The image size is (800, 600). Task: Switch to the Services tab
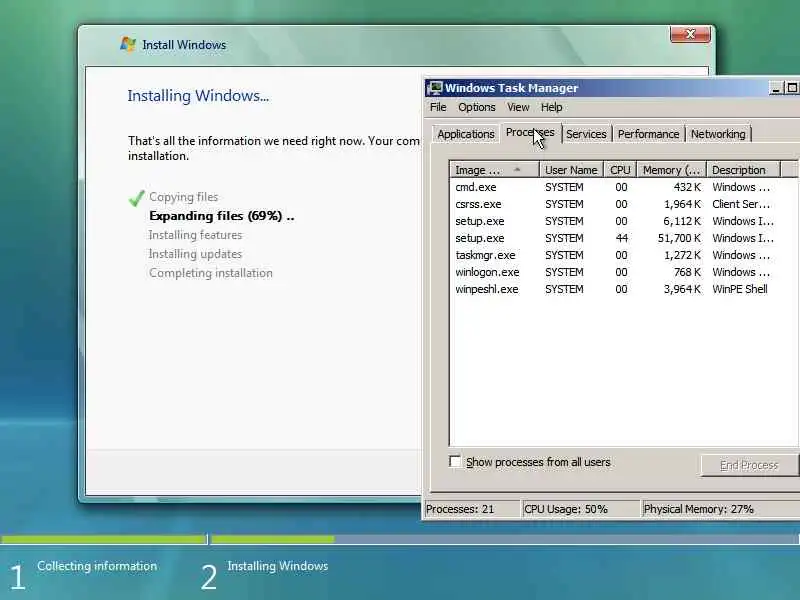pos(586,134)
